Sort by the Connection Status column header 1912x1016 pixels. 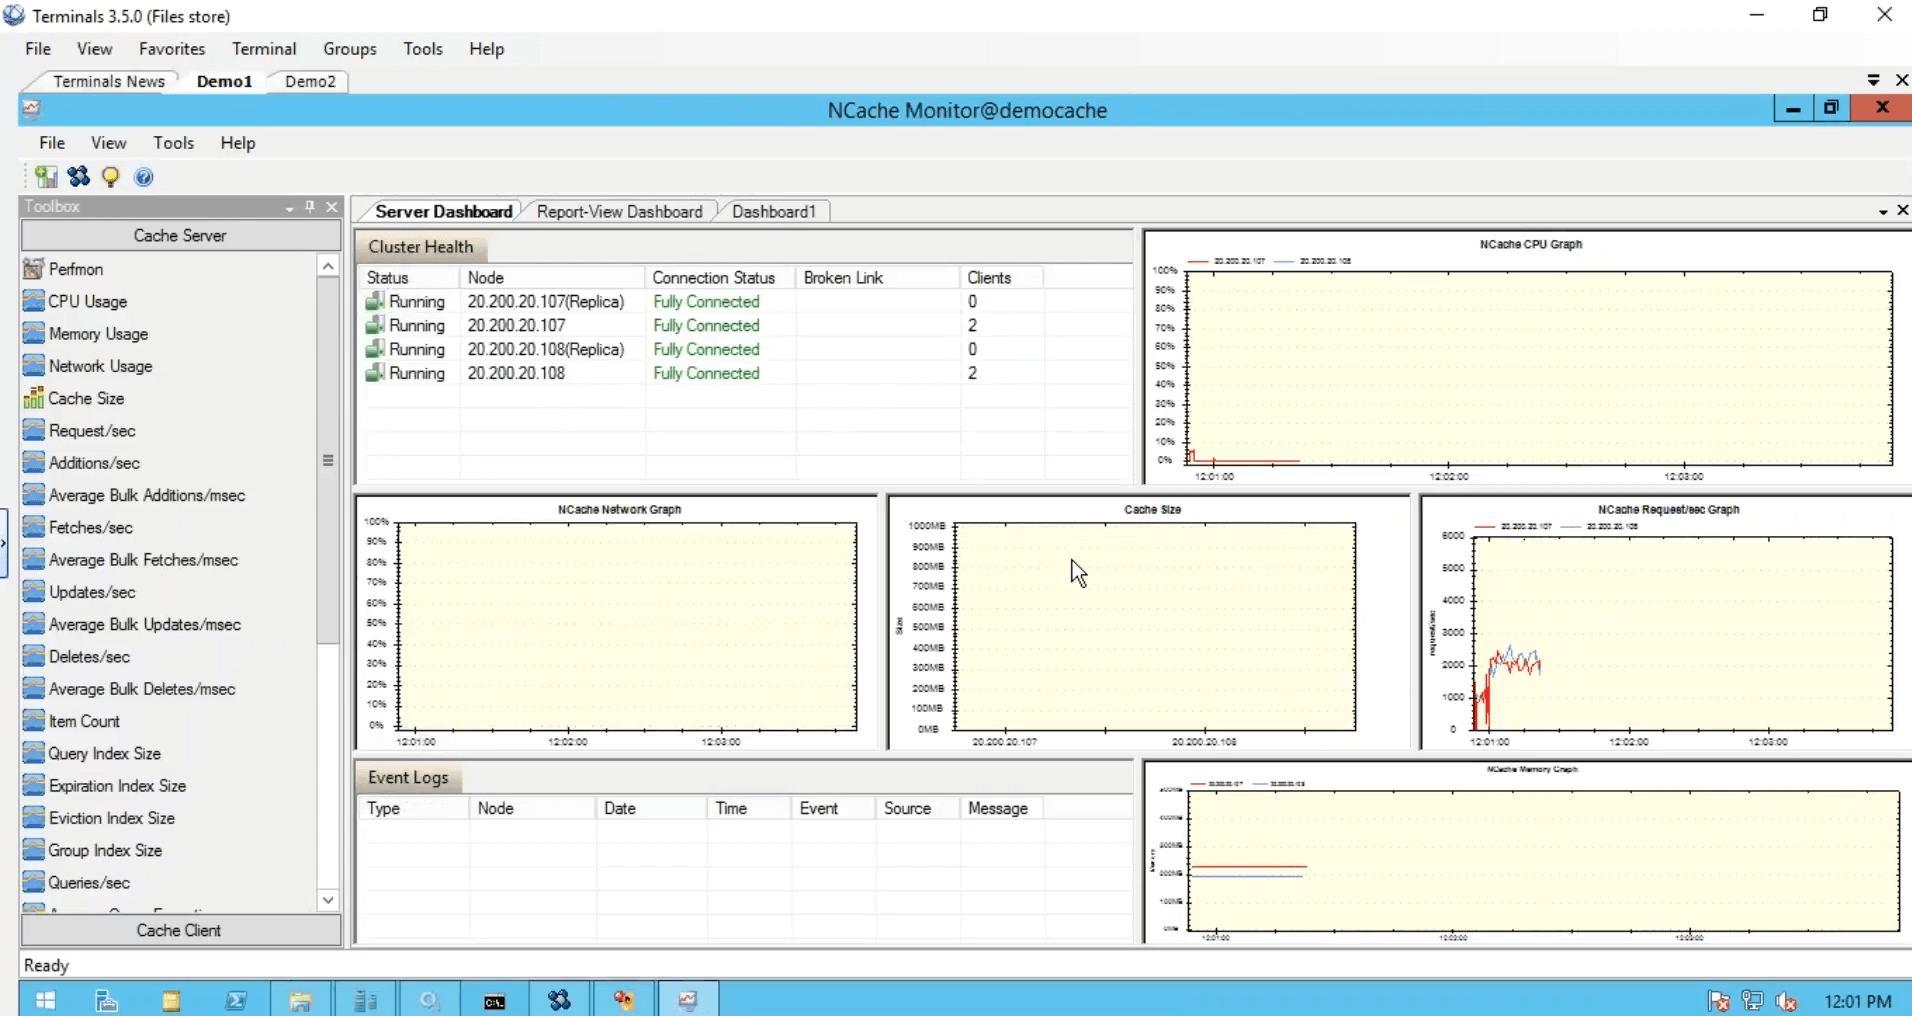coord(720,277)
